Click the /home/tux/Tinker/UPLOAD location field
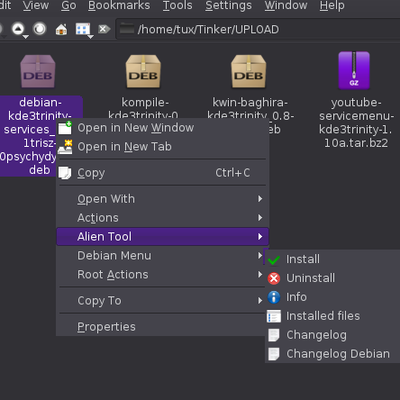 (258, 29)
